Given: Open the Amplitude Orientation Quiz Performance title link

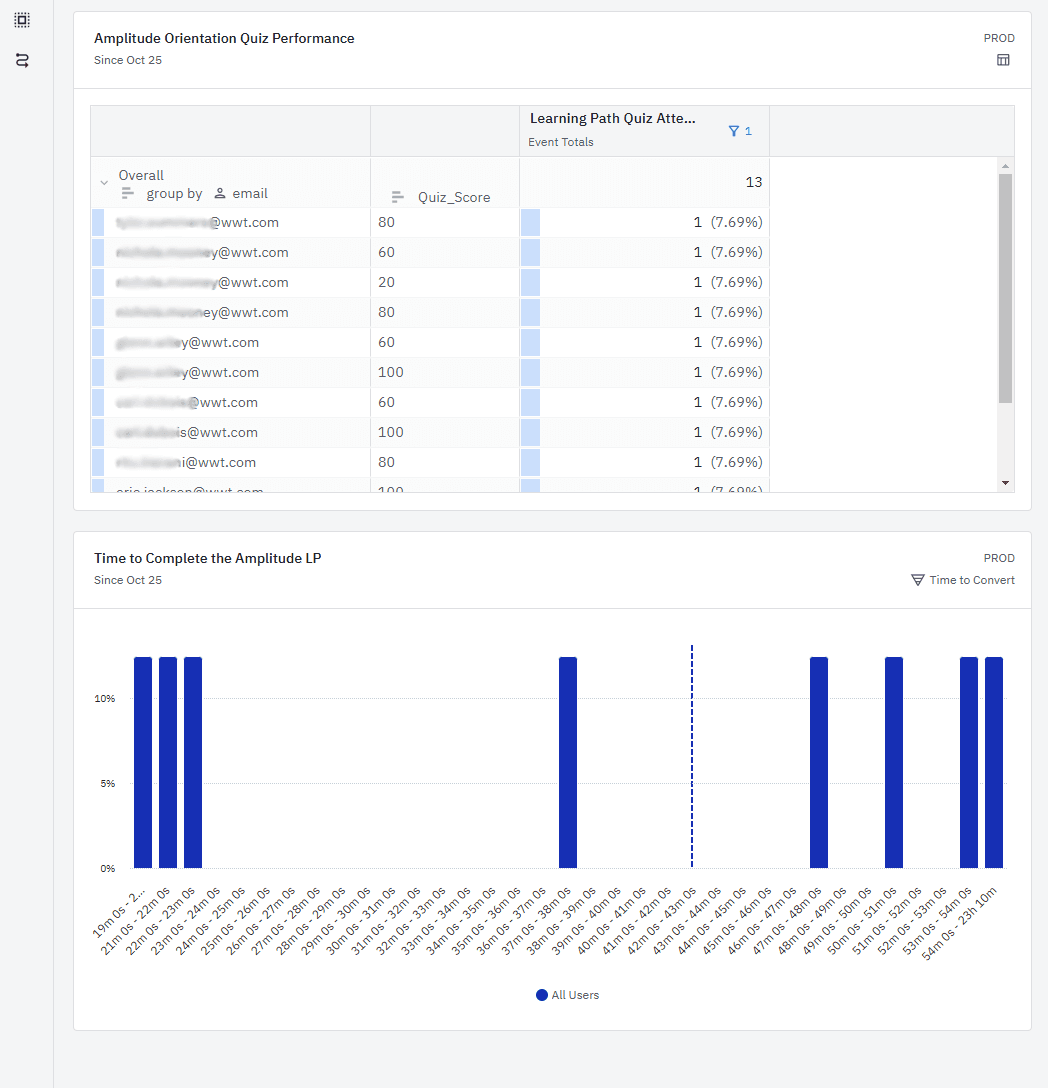Looking at the screenshot, I should pos(224,38).
